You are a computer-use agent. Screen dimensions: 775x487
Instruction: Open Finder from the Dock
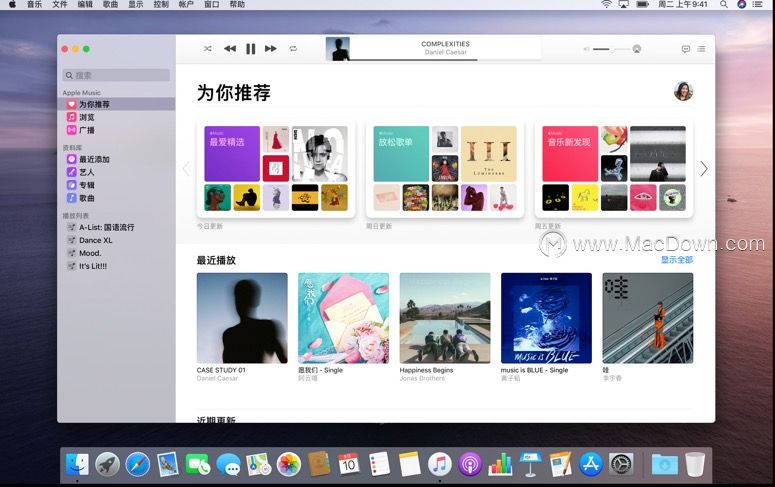77,465
